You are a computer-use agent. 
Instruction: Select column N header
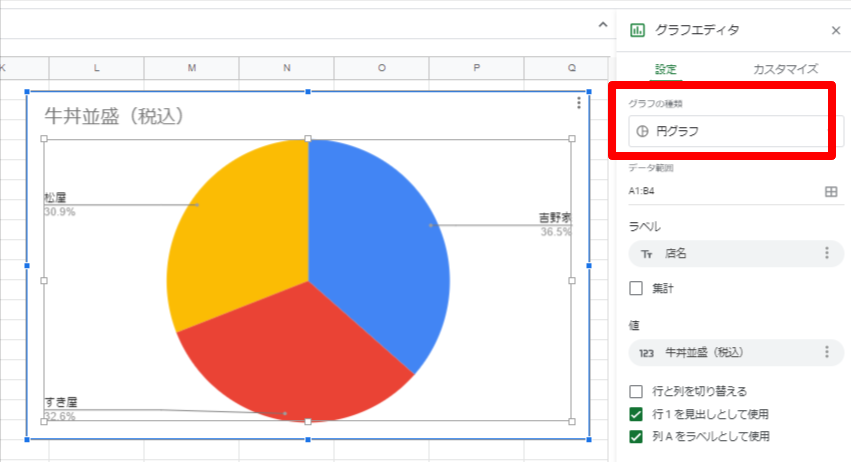[x=287, y=68]
